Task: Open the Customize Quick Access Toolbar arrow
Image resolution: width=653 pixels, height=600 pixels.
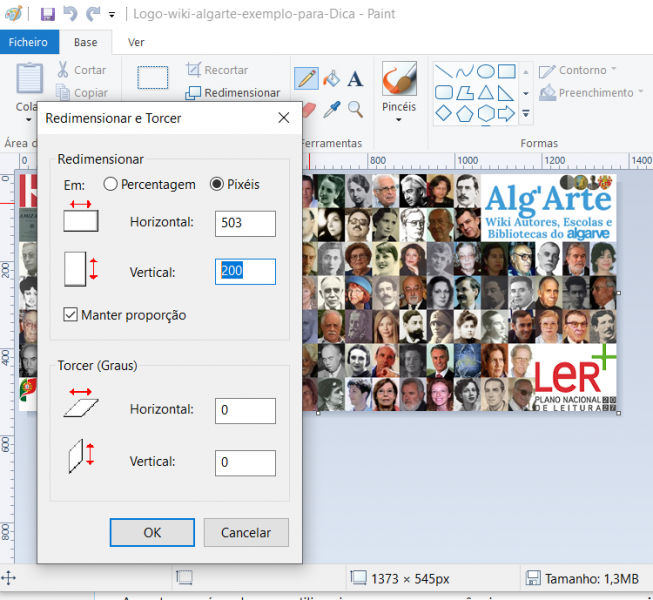Action: 112,15
